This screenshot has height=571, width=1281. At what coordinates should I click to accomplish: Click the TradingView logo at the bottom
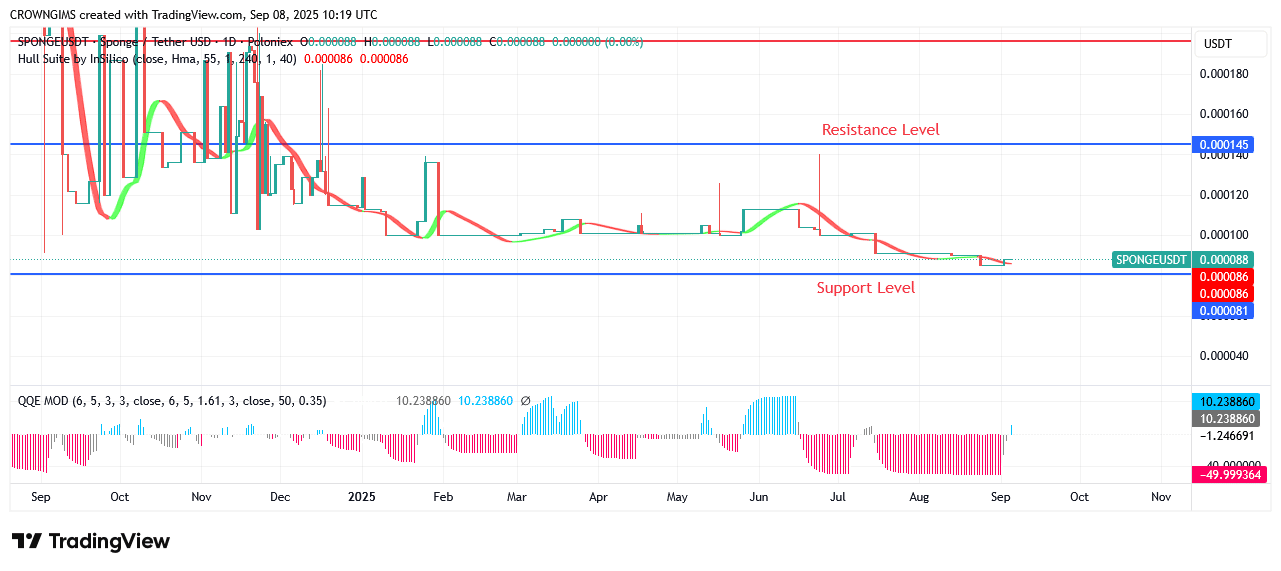[91, 541]
